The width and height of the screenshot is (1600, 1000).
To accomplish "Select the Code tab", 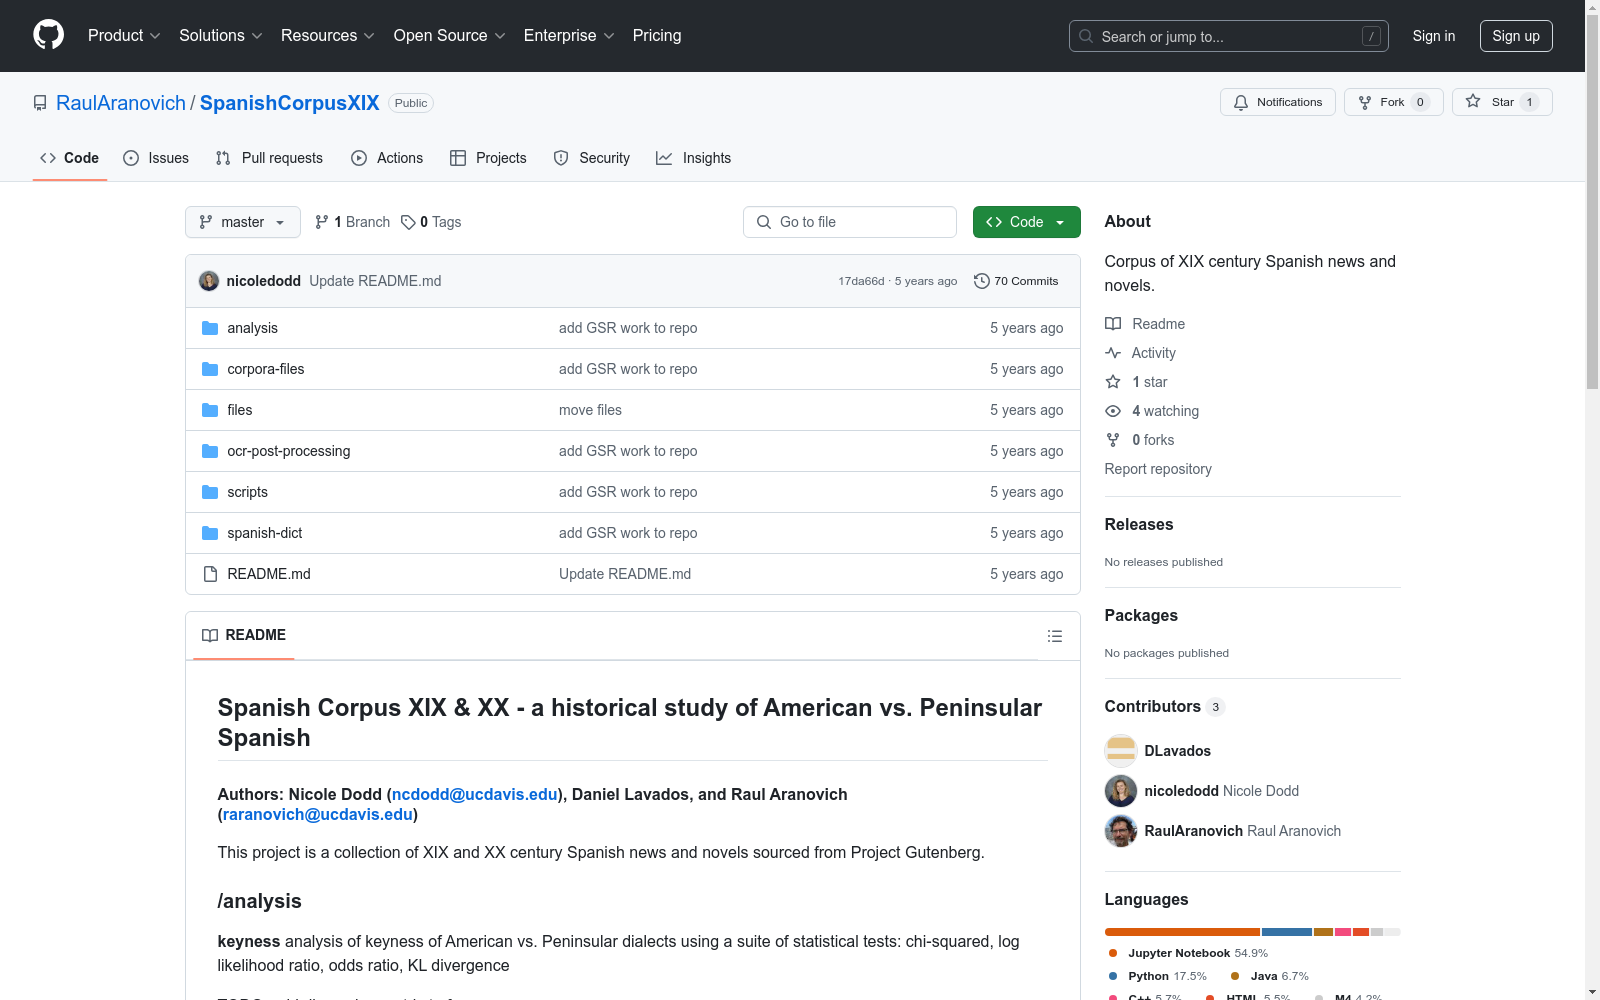I will [x=69, y=158].
